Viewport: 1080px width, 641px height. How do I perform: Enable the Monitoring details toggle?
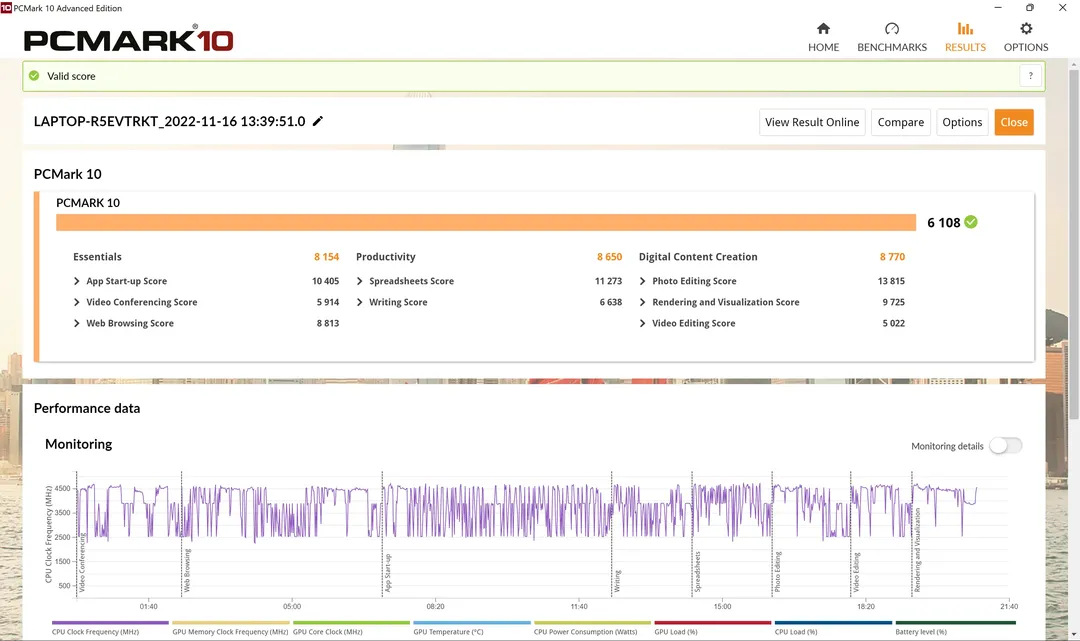(x=1005, y=446)
